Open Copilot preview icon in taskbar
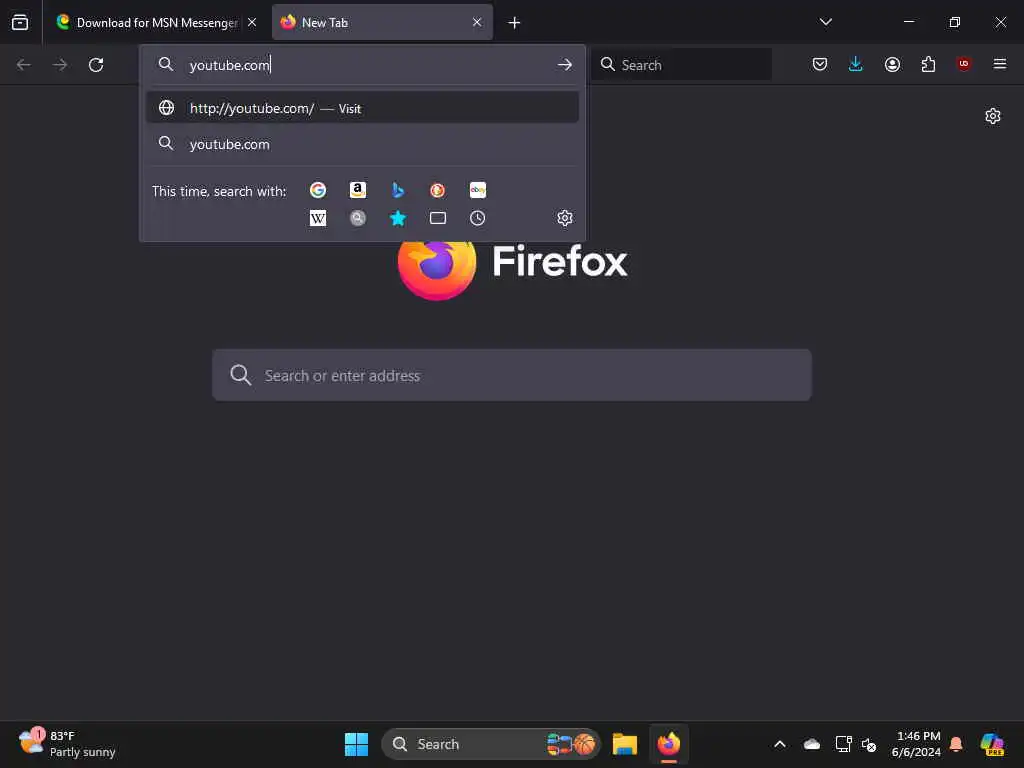Image resolution: width=1024 pixels, height=768 pixels. pos(991,744)
